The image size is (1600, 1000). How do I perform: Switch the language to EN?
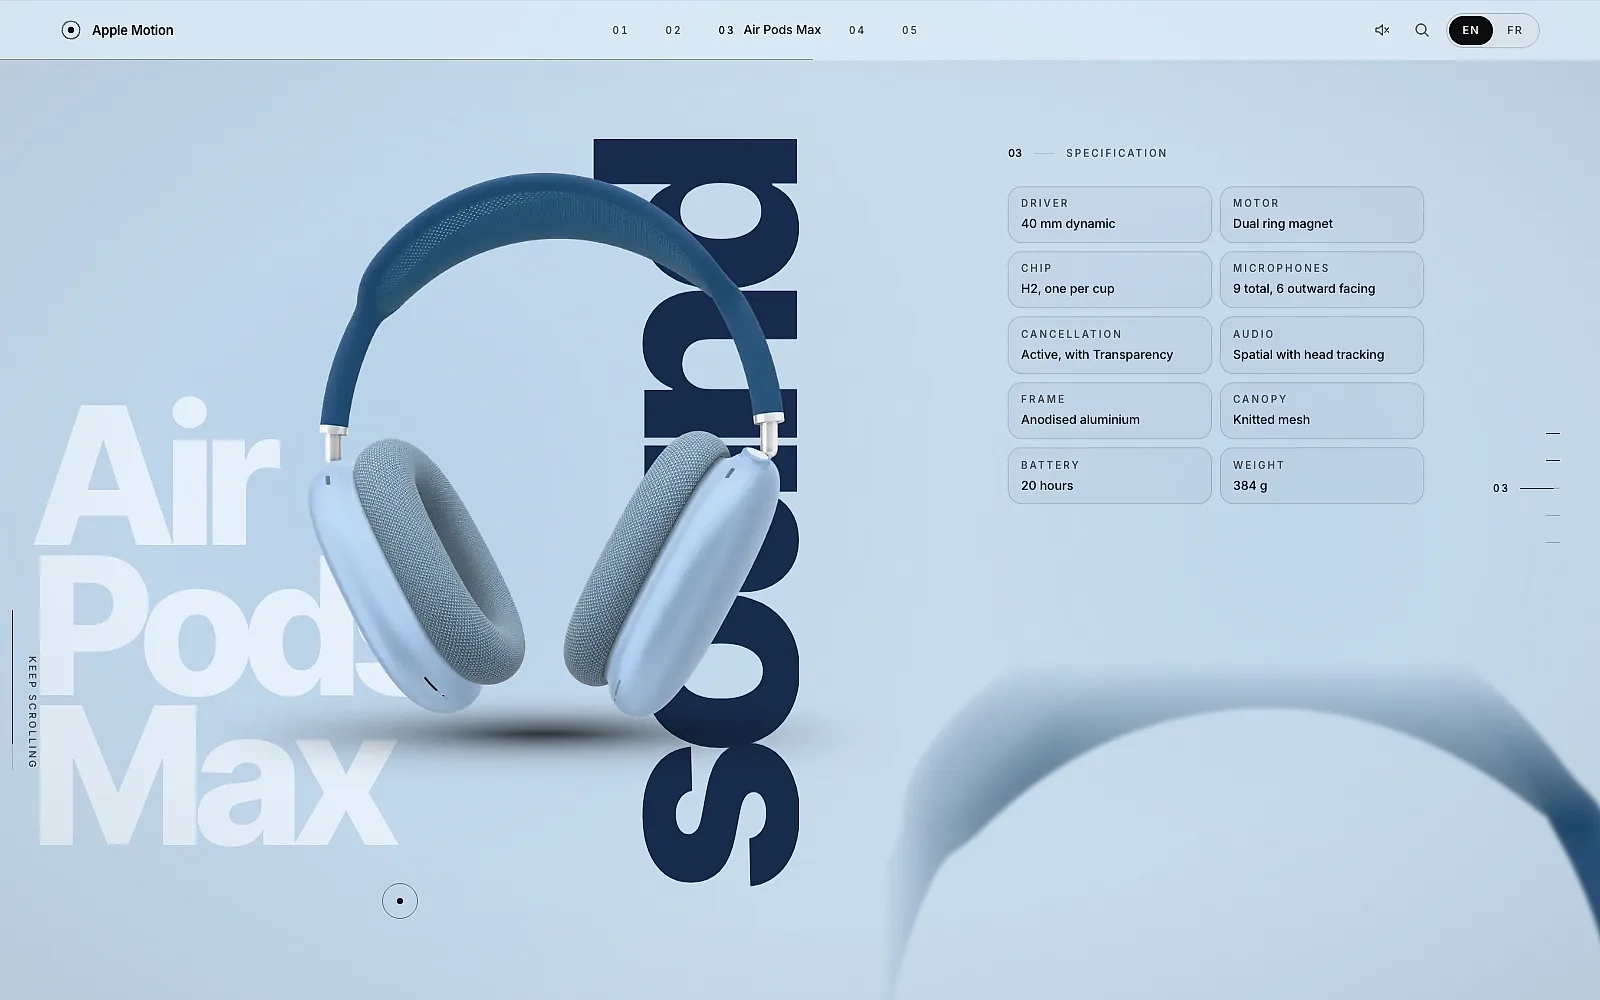coord(1470,30)
